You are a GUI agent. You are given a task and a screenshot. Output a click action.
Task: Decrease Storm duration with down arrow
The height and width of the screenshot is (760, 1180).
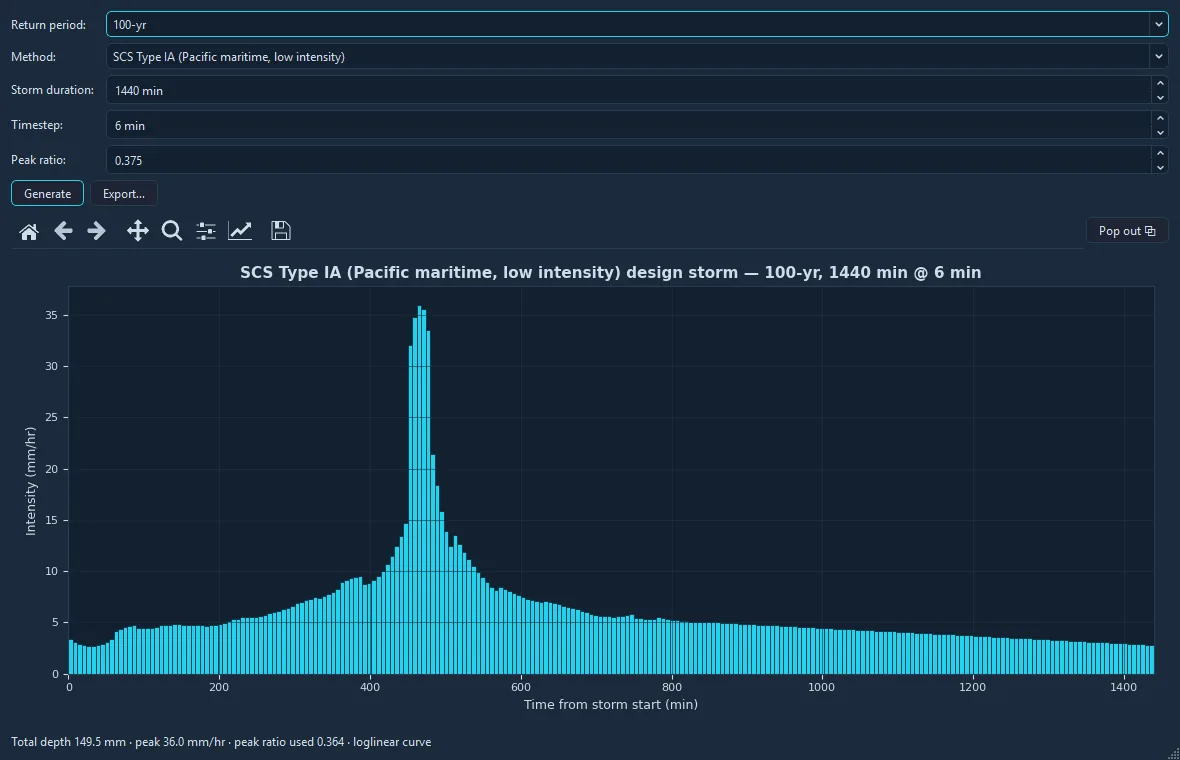click(x=1160, y=97)
